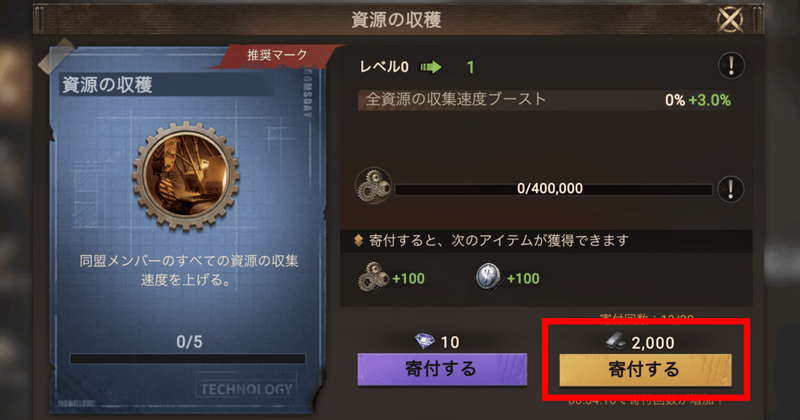This screenshot has height=420, width=800.
Task: Click the silver coin reward icon
Action: [x=488, y=278]
